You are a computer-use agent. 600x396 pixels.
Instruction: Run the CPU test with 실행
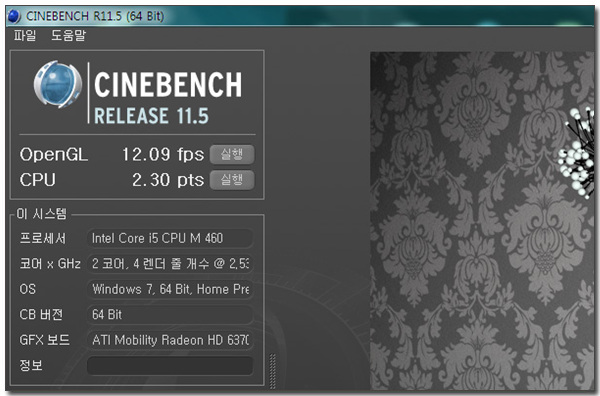232,180
